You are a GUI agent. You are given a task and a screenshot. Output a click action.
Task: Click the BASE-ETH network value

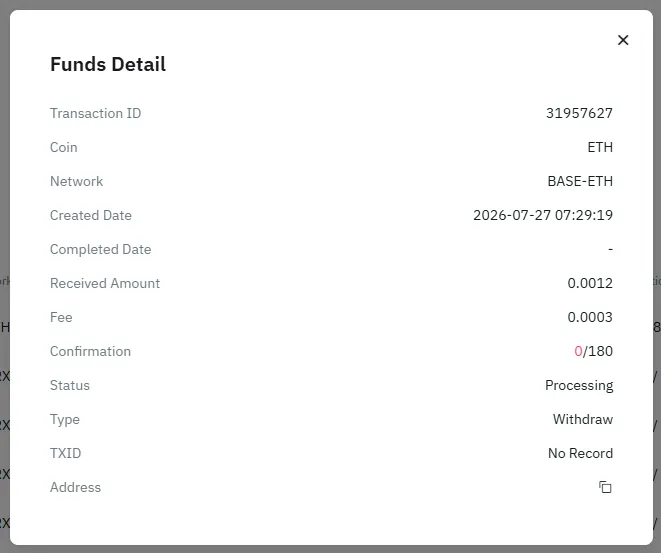coord(580,181)
